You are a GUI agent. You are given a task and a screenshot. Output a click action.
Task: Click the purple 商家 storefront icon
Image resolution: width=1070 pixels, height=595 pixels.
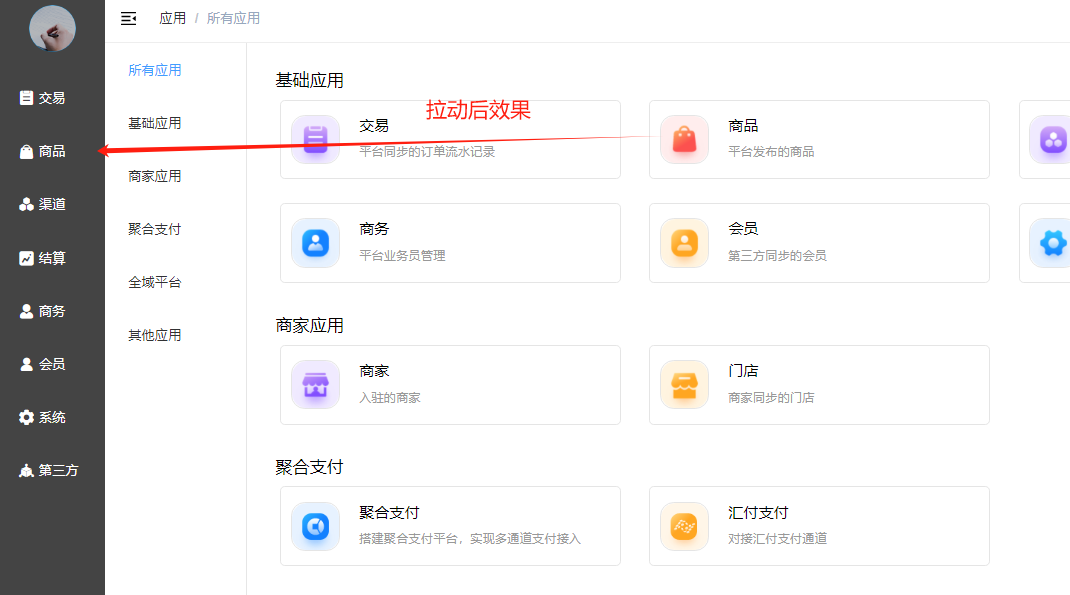click(316, 385)
